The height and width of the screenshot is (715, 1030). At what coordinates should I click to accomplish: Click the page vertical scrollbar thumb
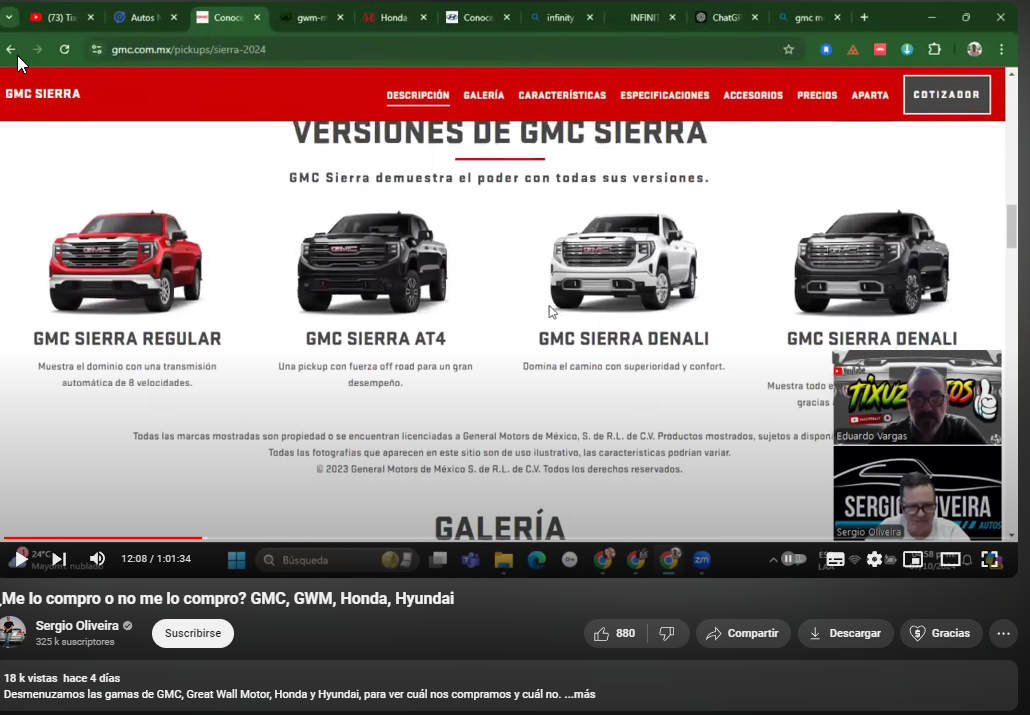(1012, 226)
